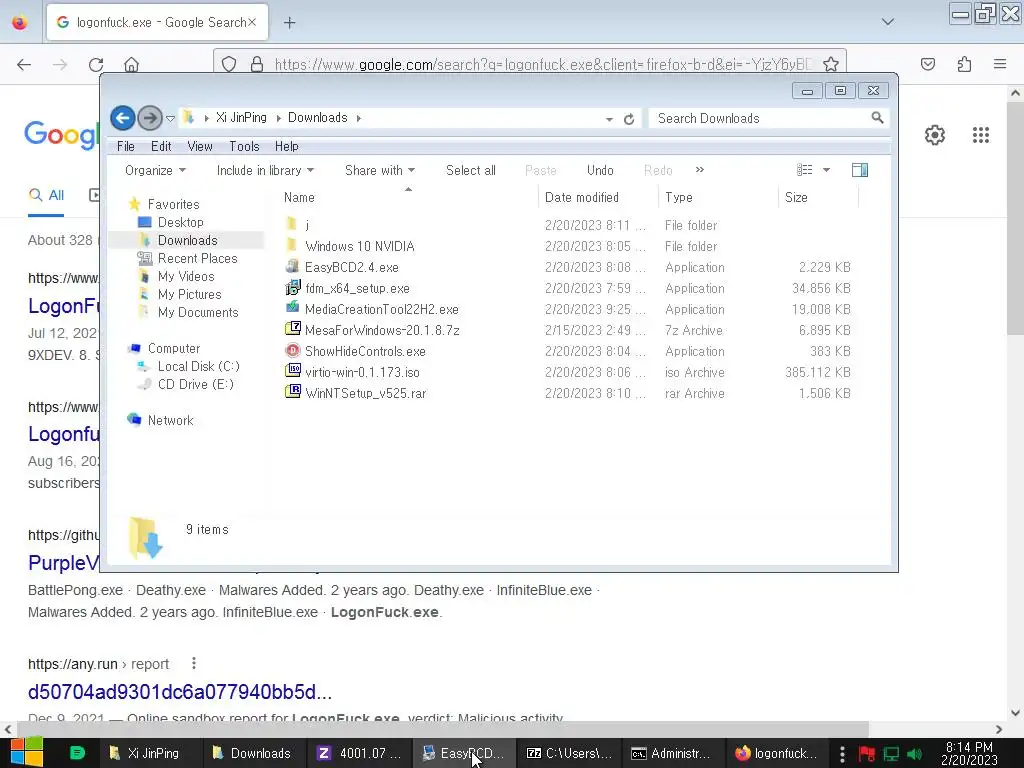Screen dimensions: 1024x768
Task: Open Local Disk (C:) in navigation pane
Action: [x=199, y=366]
